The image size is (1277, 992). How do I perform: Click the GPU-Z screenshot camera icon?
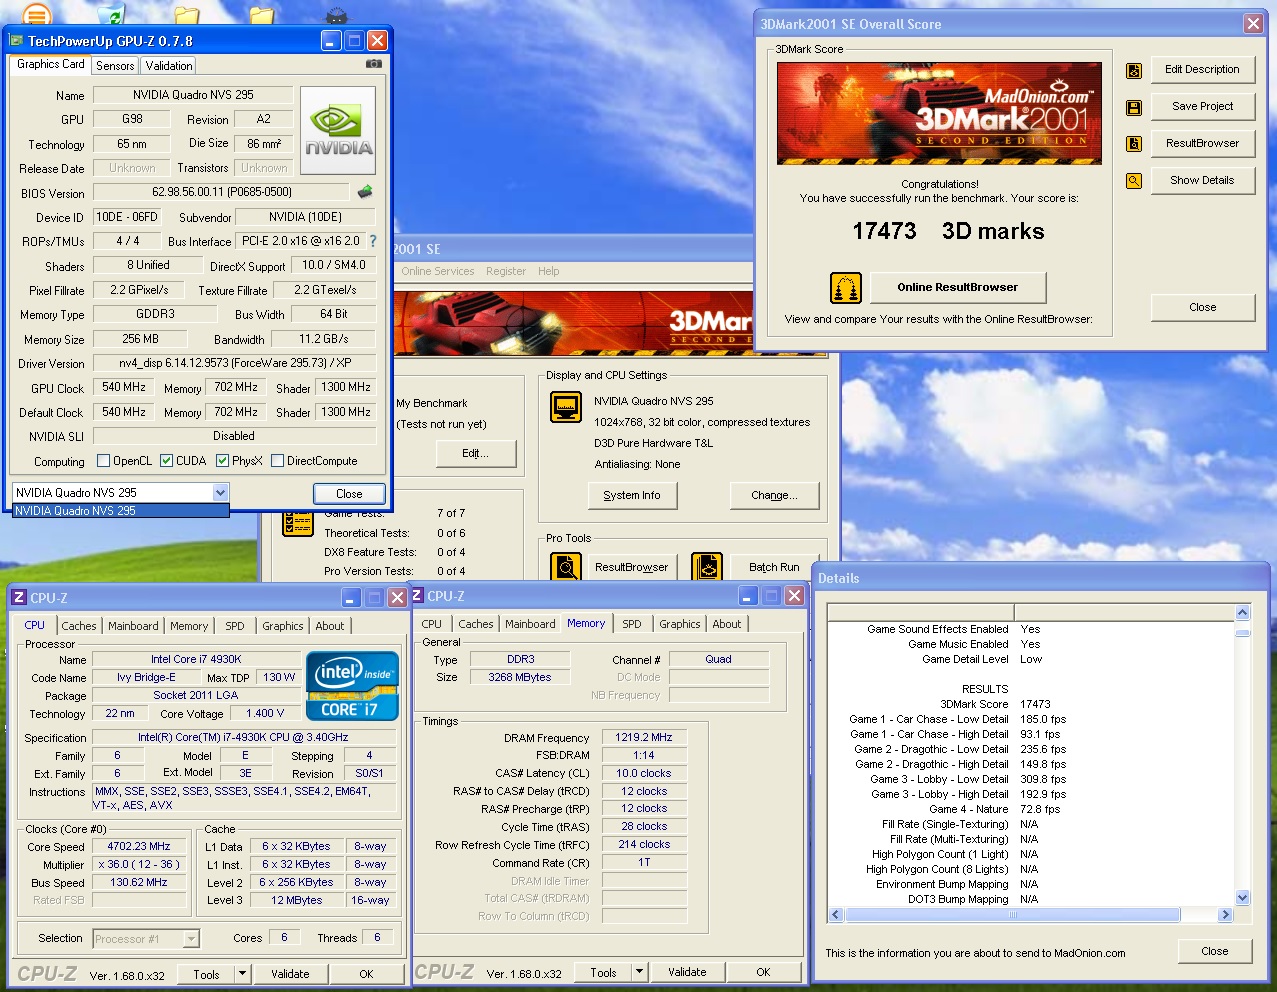pyautogui.click(x=374, y=64)
